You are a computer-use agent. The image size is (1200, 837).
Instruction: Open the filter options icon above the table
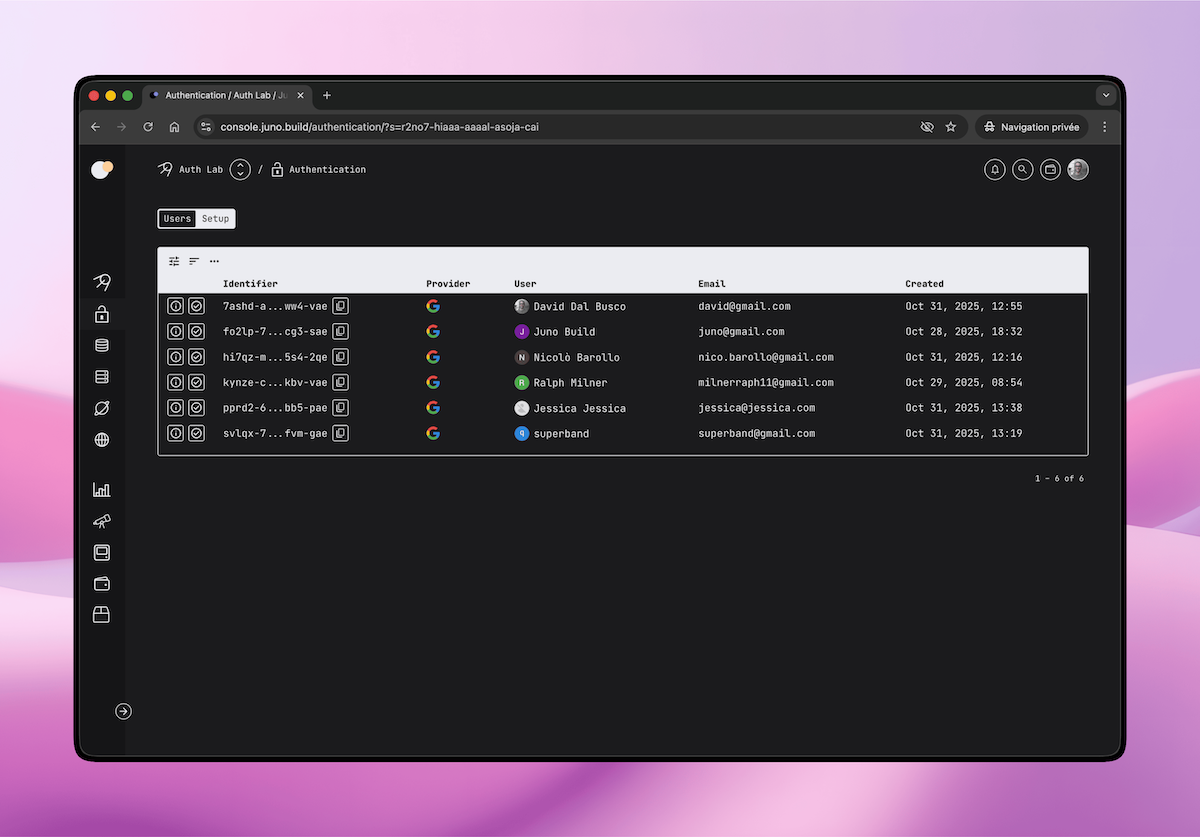[x=173, y=261]
